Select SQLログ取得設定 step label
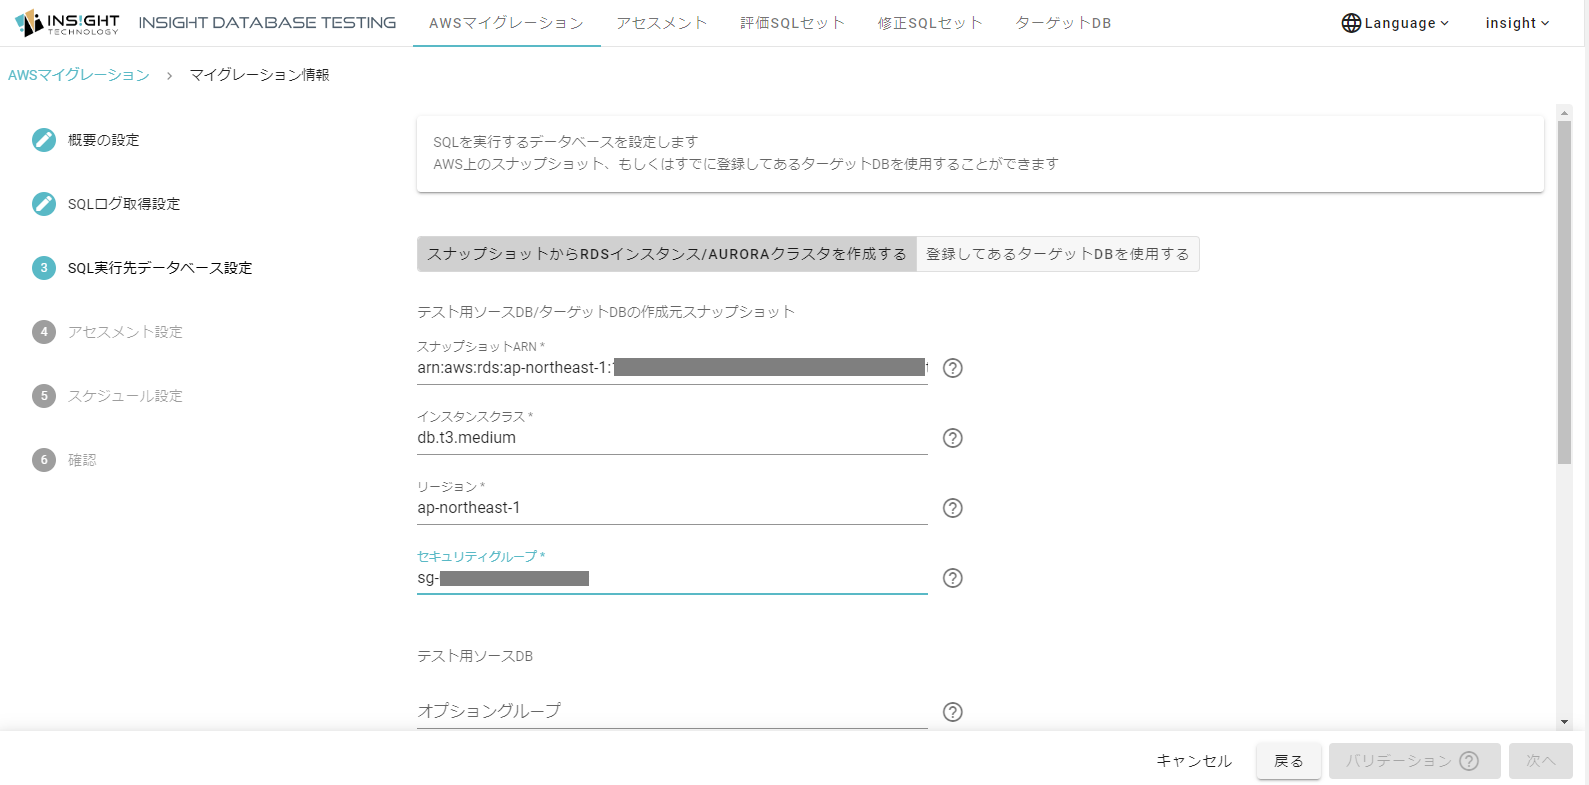Viewport: 1589px width, 785px height. (124, 204)
